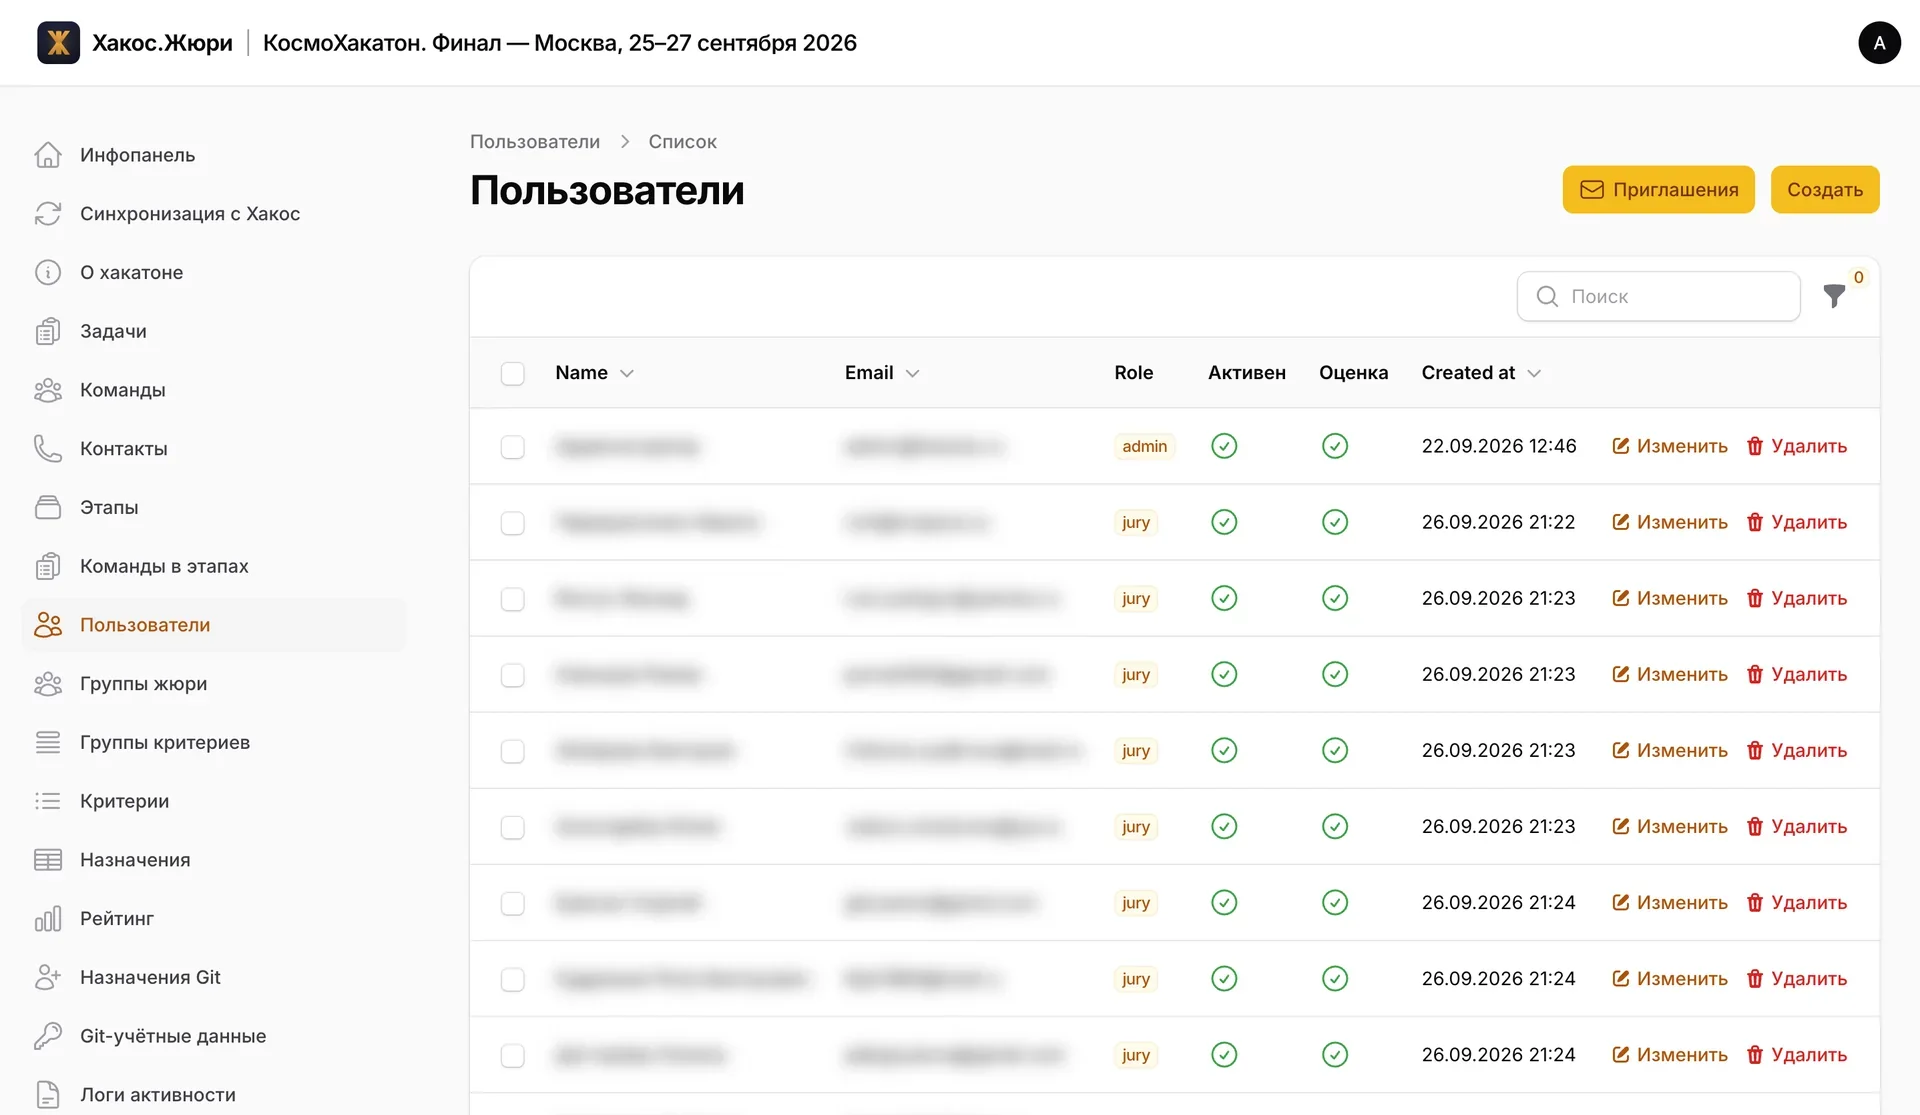Viewport: 1920px width, 1115px height.
Task: Click the Критерии list icon
Action: [48, 801]
